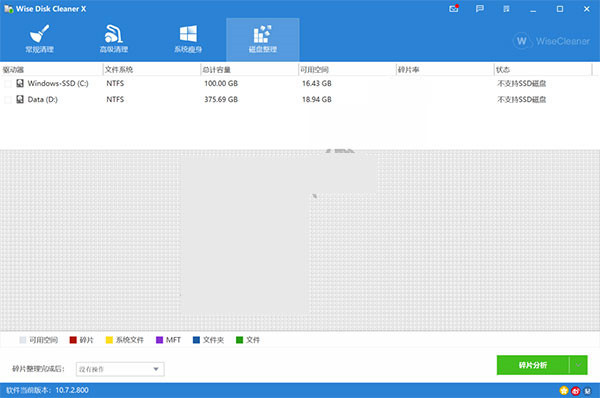Sort by the 文件系统 column header
Viewport: 600px width, 398px height.
point(152,70)
